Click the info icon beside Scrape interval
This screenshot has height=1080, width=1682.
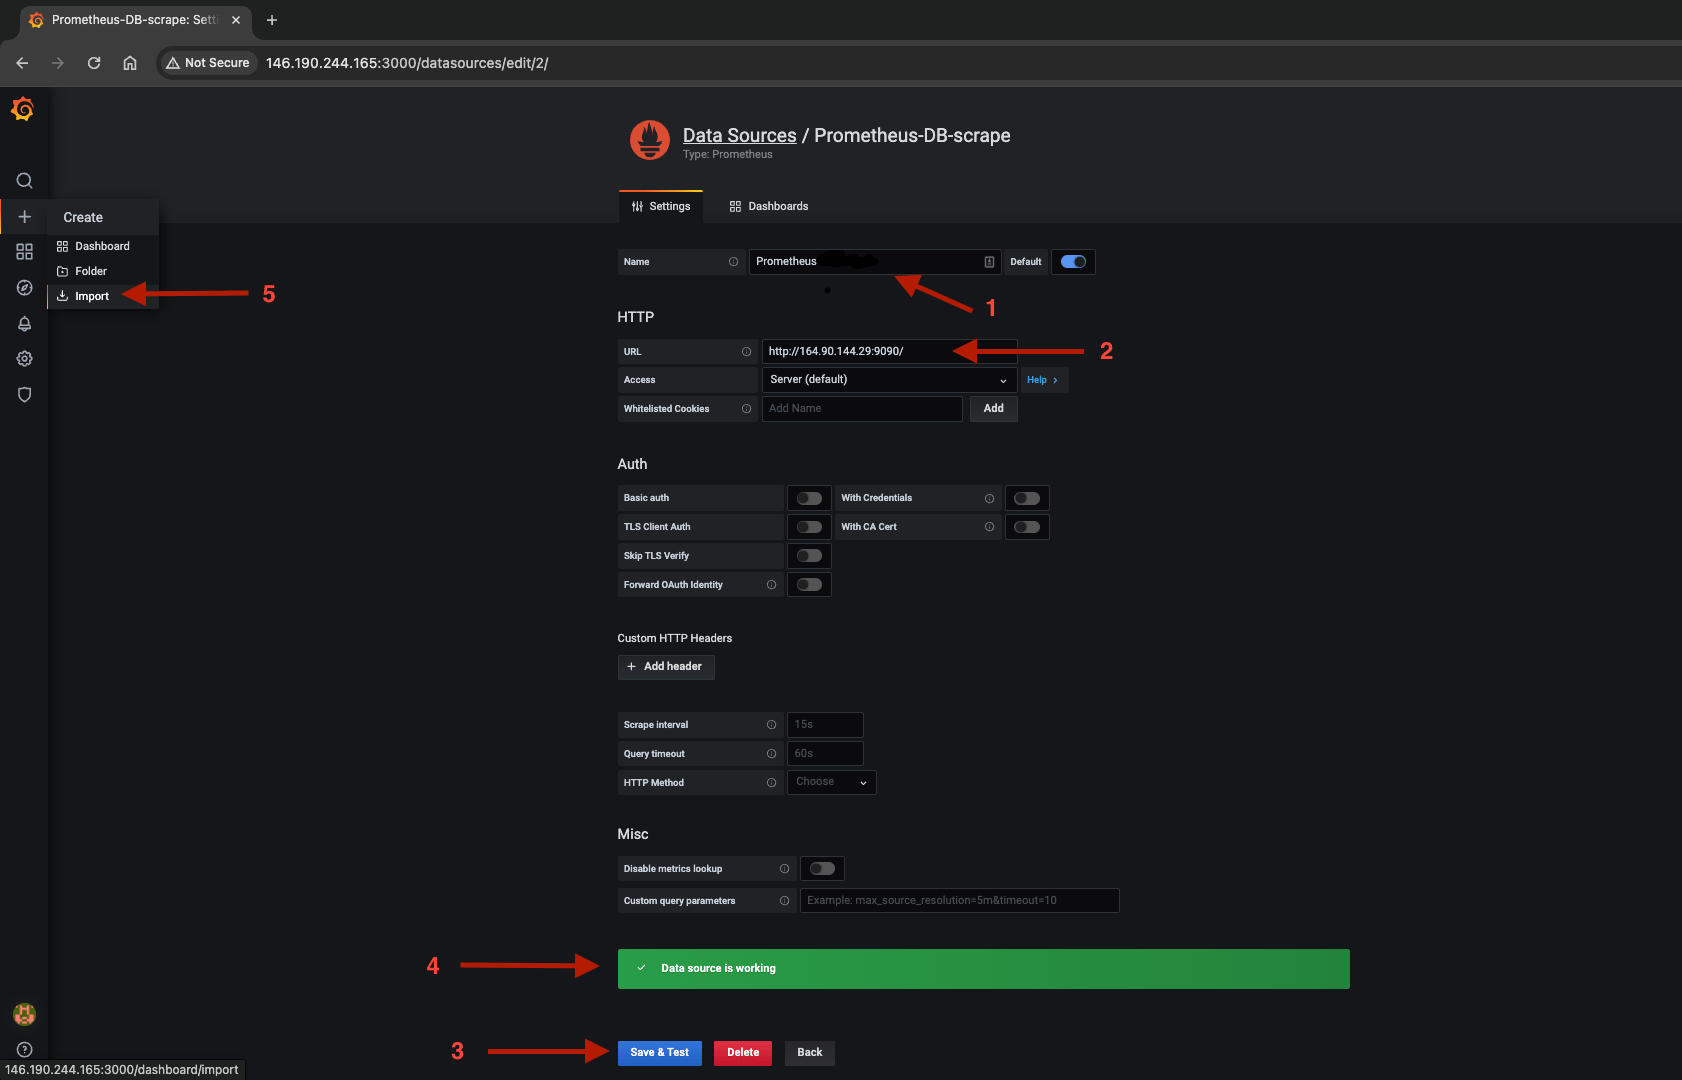(x=771, y=725)
